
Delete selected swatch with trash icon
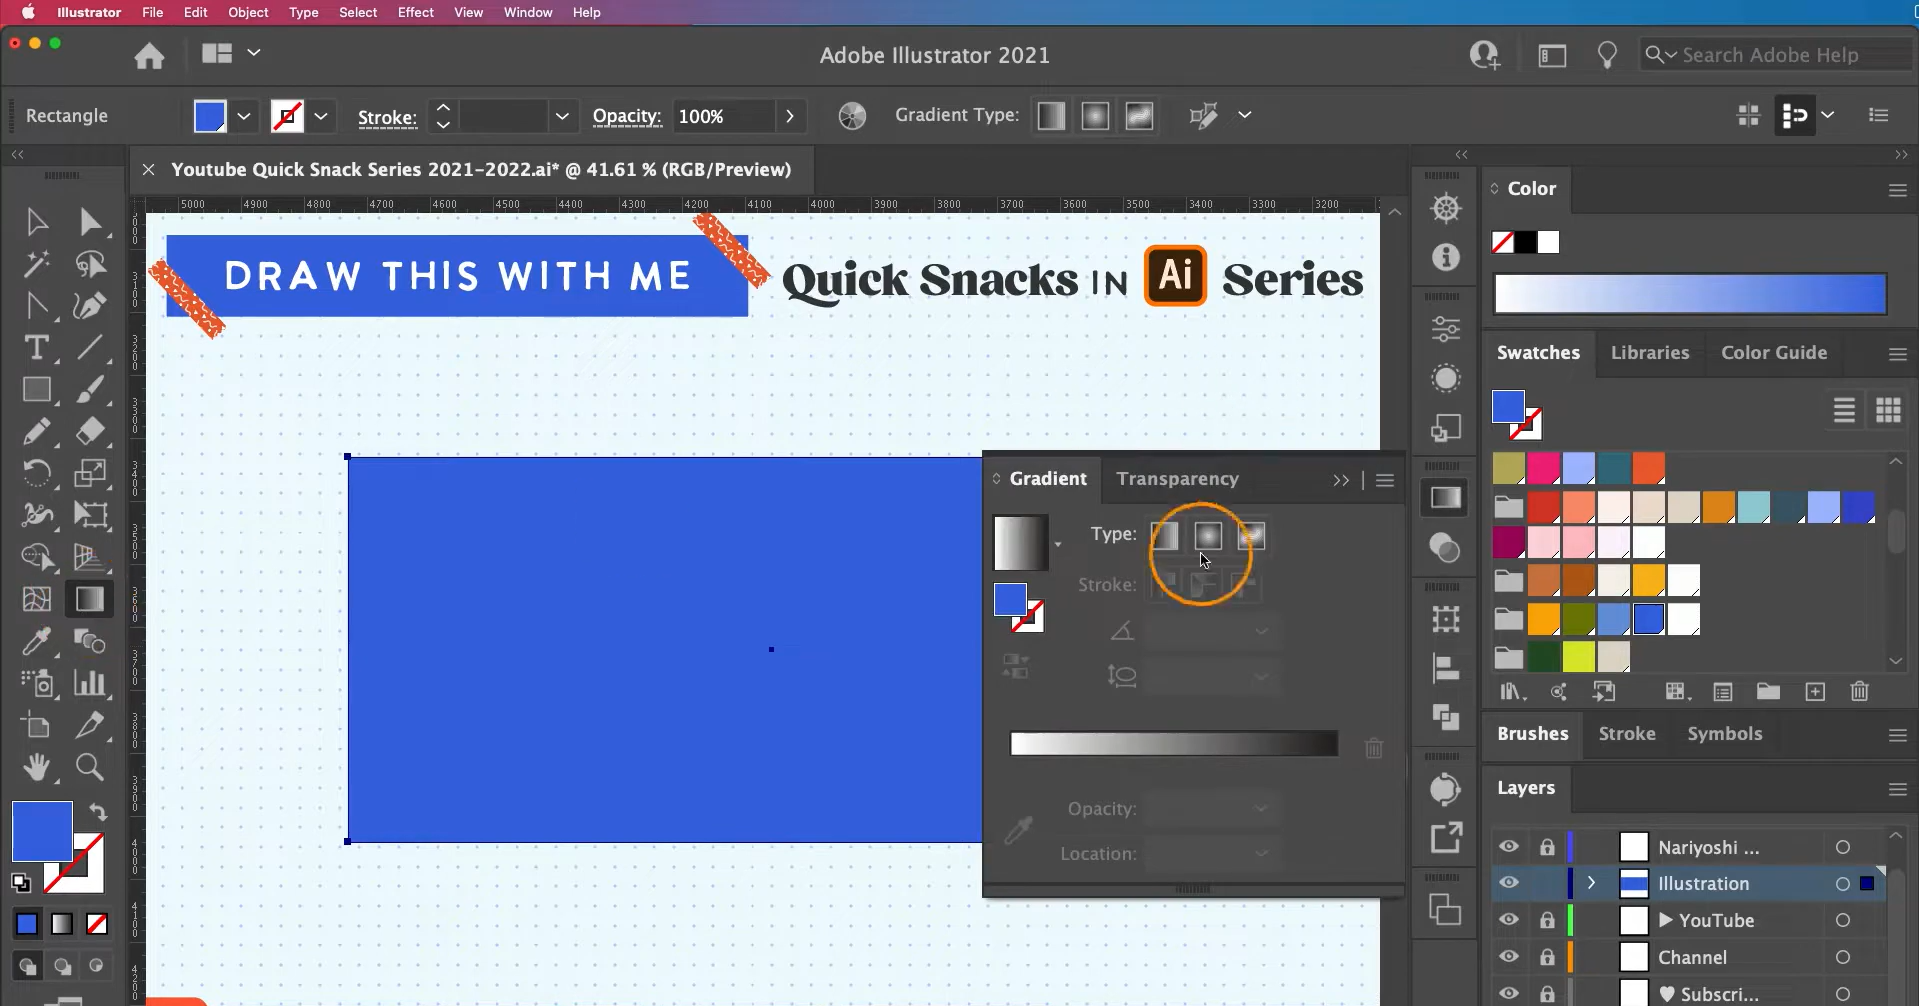click(1860, 691)
